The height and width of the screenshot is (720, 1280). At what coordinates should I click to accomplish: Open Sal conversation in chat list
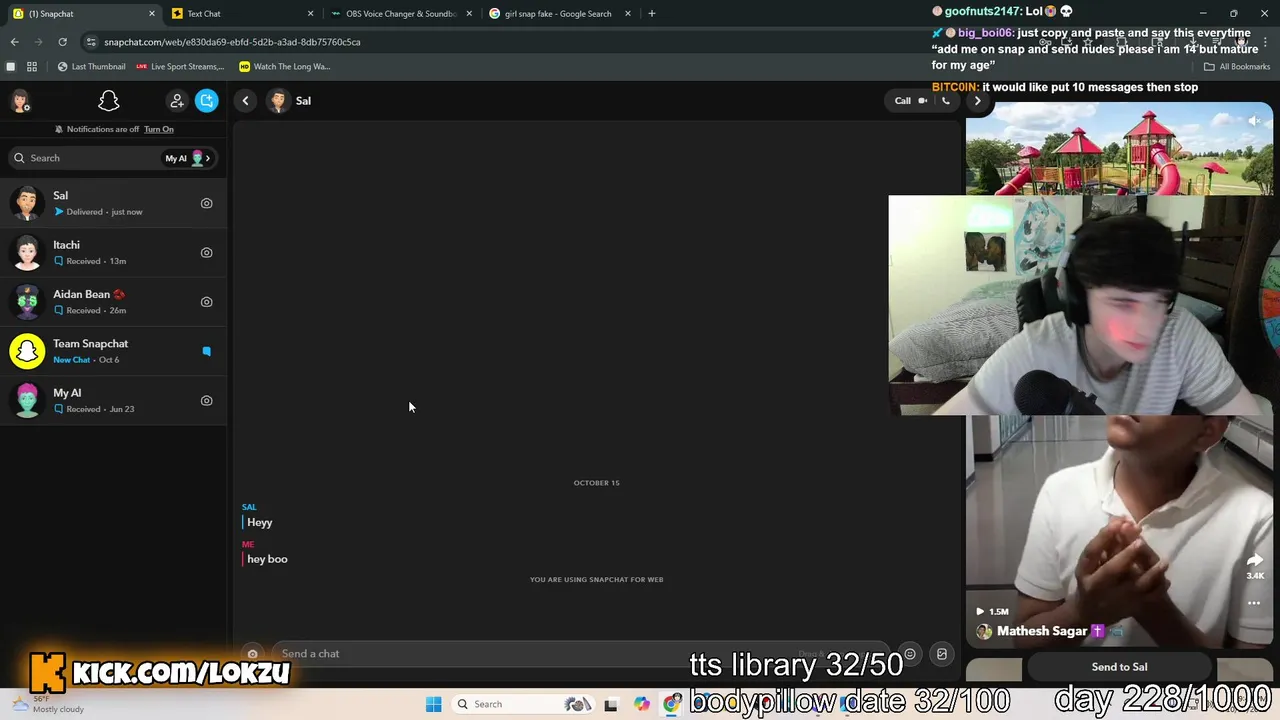pyautogui.click(x=114, y=203)
